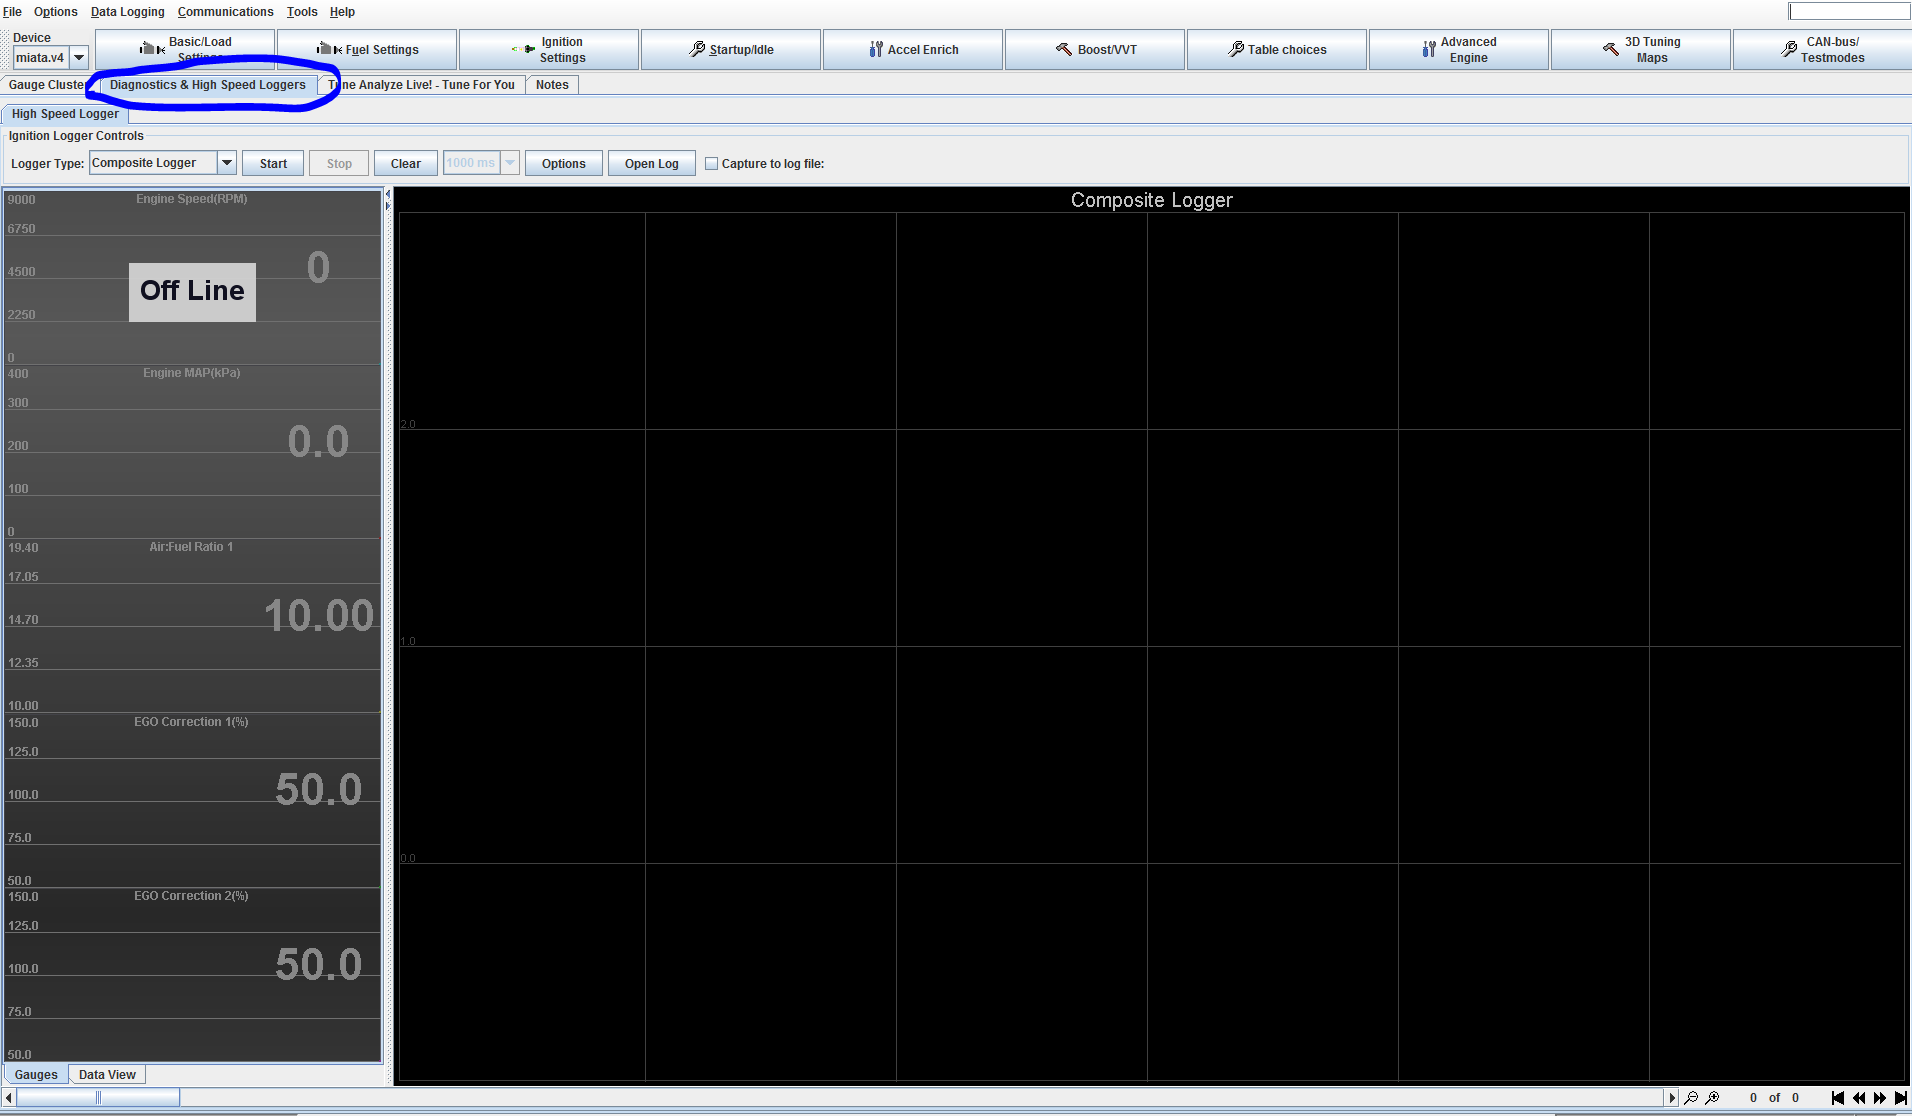Switch to the Gauges bottom tab
Viewport: 1912px width, 1116px height.
(36, 1075)
